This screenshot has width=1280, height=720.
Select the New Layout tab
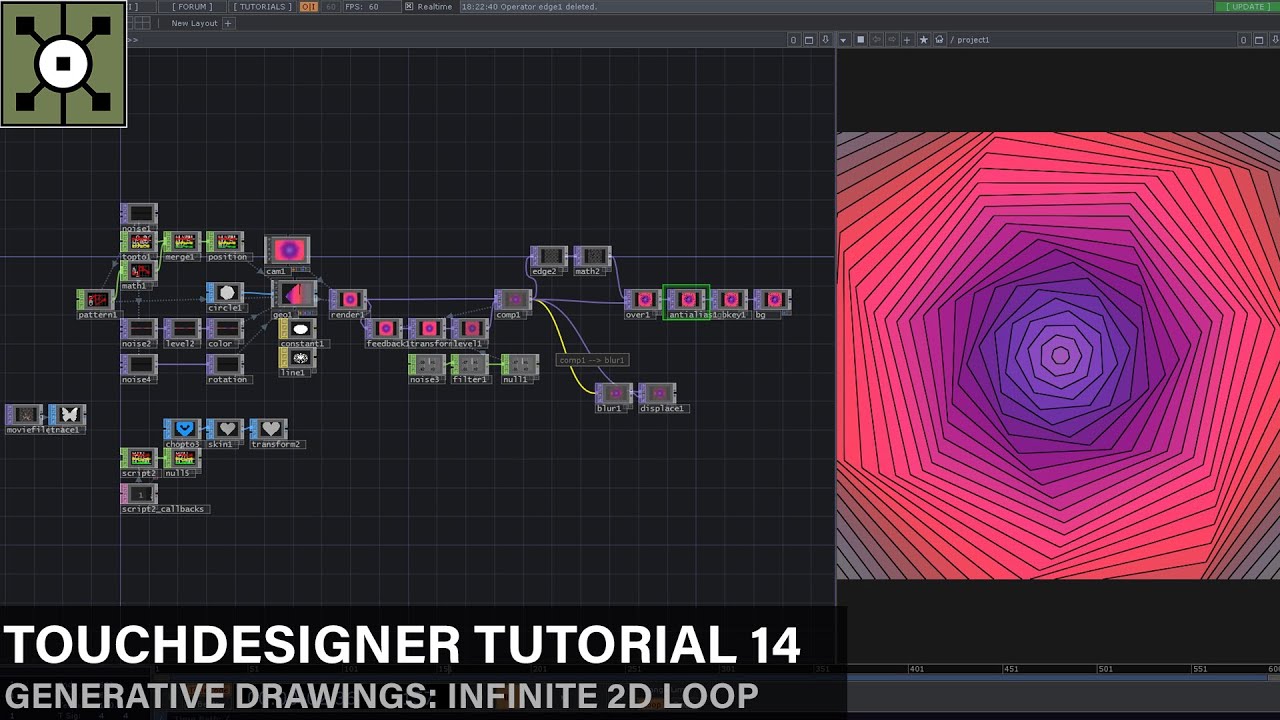[x=194, y=23]
